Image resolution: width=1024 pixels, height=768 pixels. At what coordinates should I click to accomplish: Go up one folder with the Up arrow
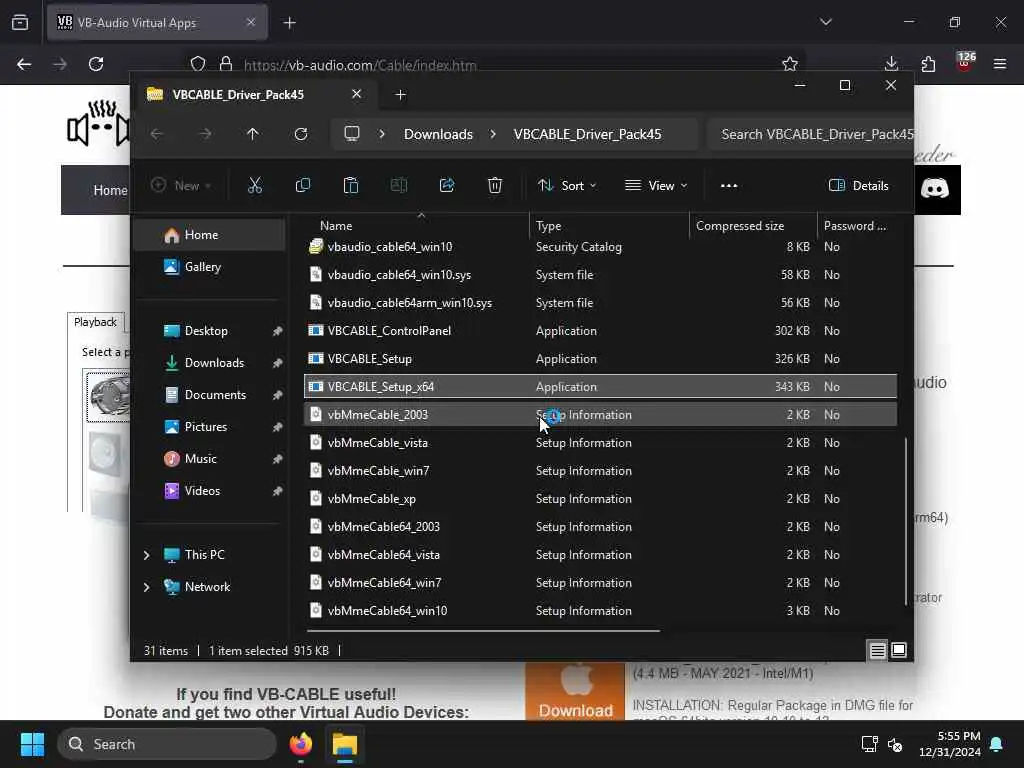click(x=253, y=134)
